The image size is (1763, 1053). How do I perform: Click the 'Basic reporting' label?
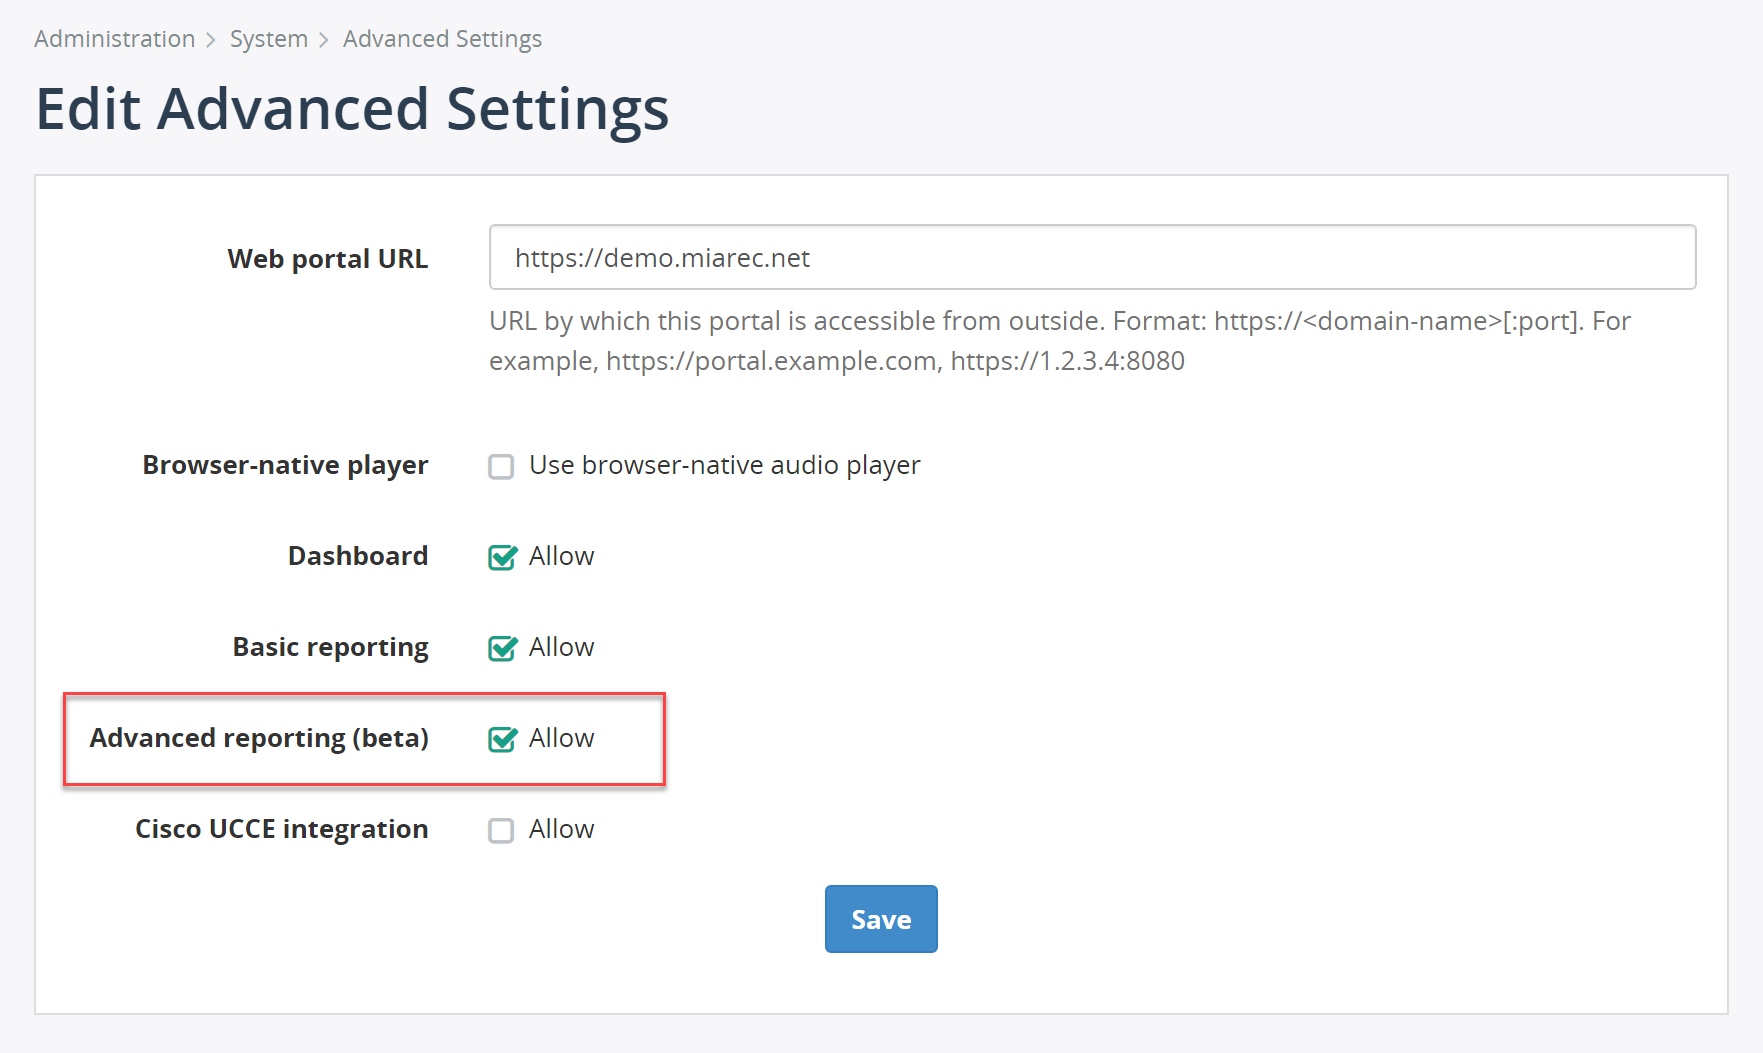331,647
